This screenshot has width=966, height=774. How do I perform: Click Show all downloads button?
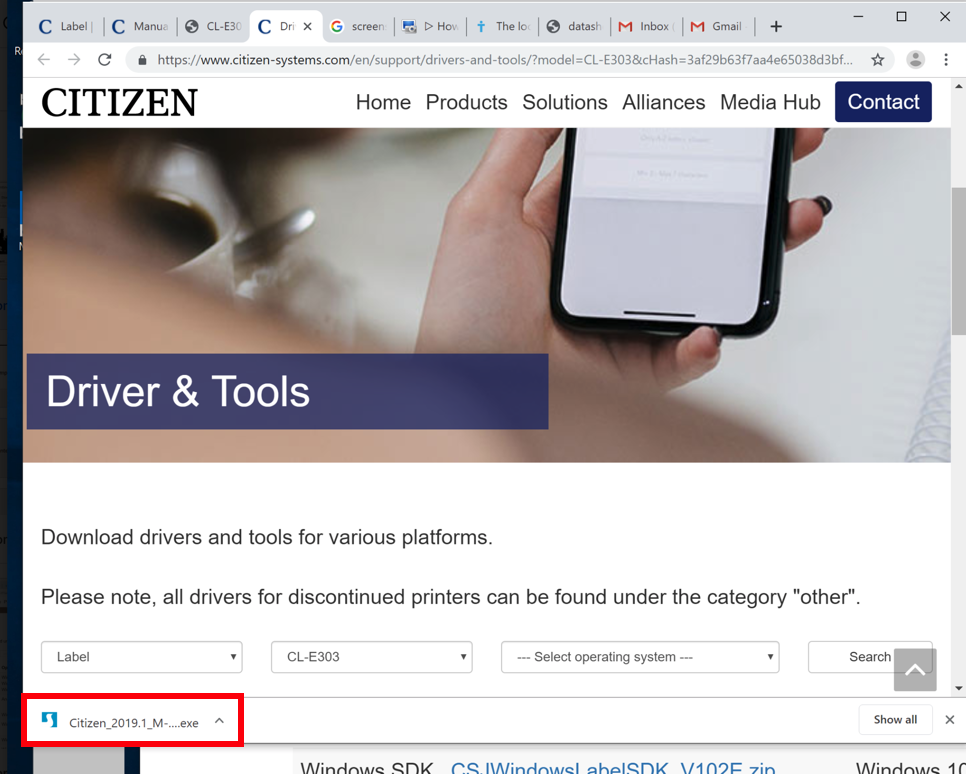[895, 720]
